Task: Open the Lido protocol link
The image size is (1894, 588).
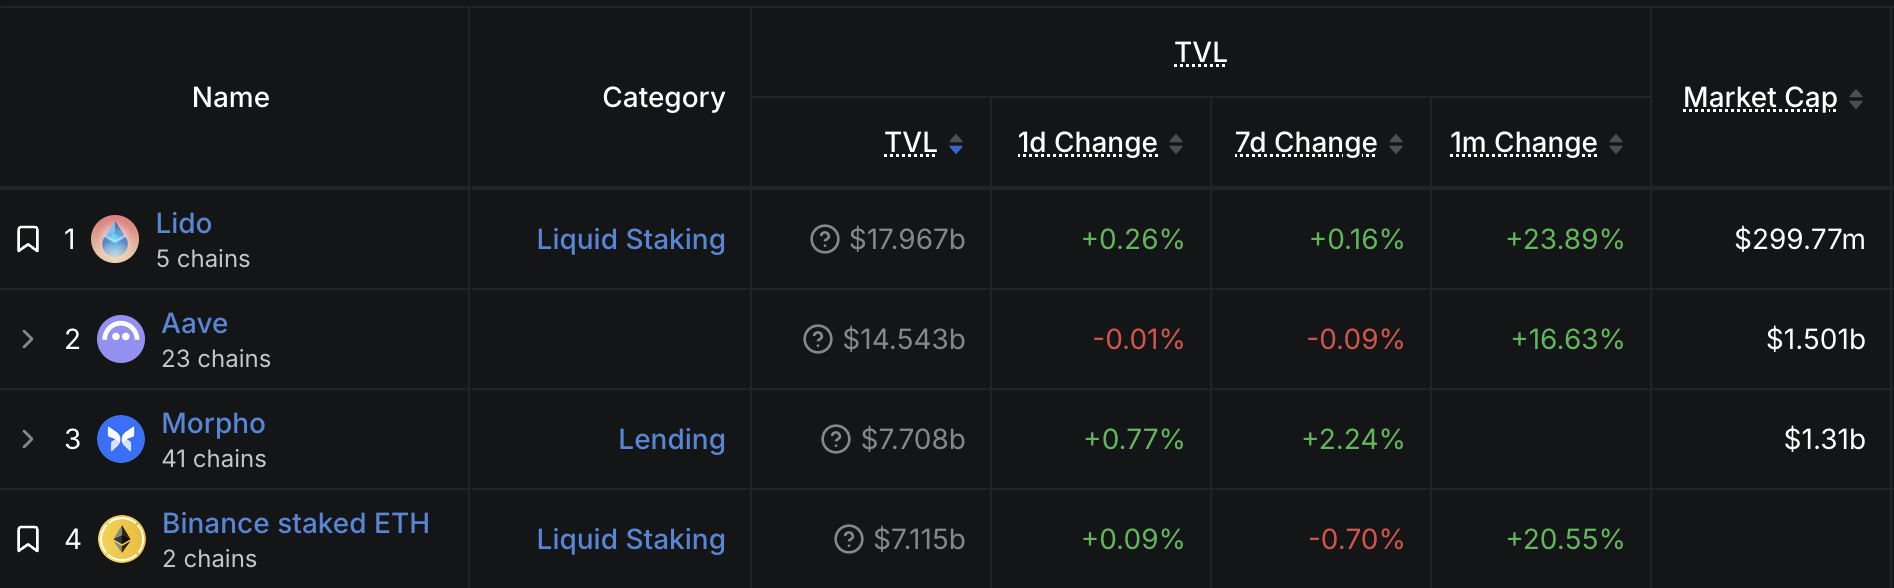Action: (x=184, y=223)
